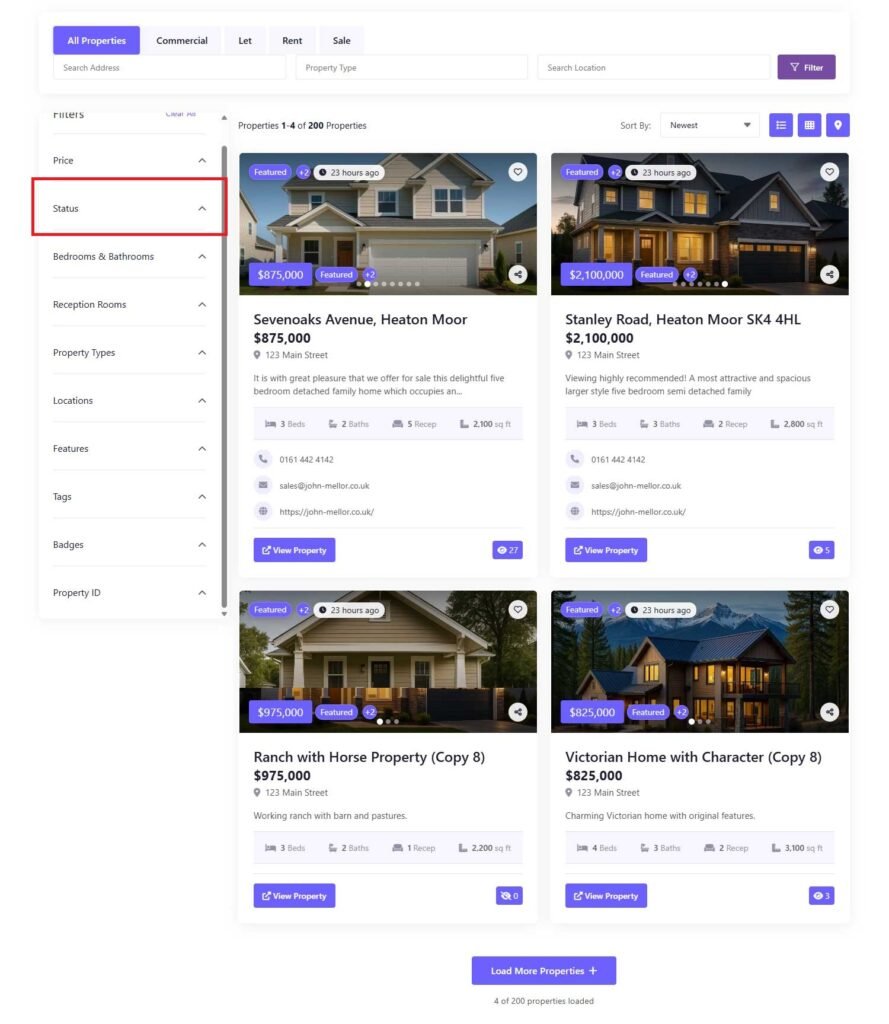Image resolution: width=889 pixels, height=1024 pixels.
Task: Favorite the Sevenoaks Avenue property
Action: (517, 172)
